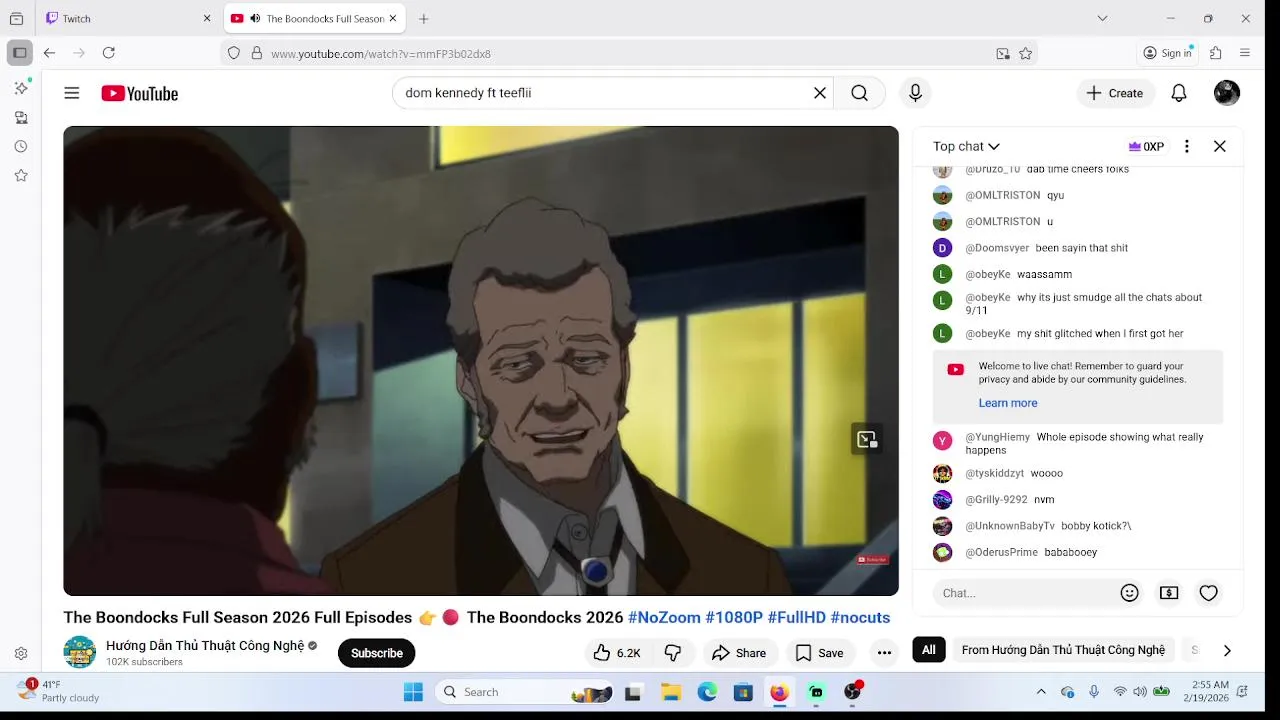This screenshot has height=720, width=1280.
Task: Open Hướng Dẫn Thủ Thuật Công Nghệ channel name
Action: coord(205,646)
